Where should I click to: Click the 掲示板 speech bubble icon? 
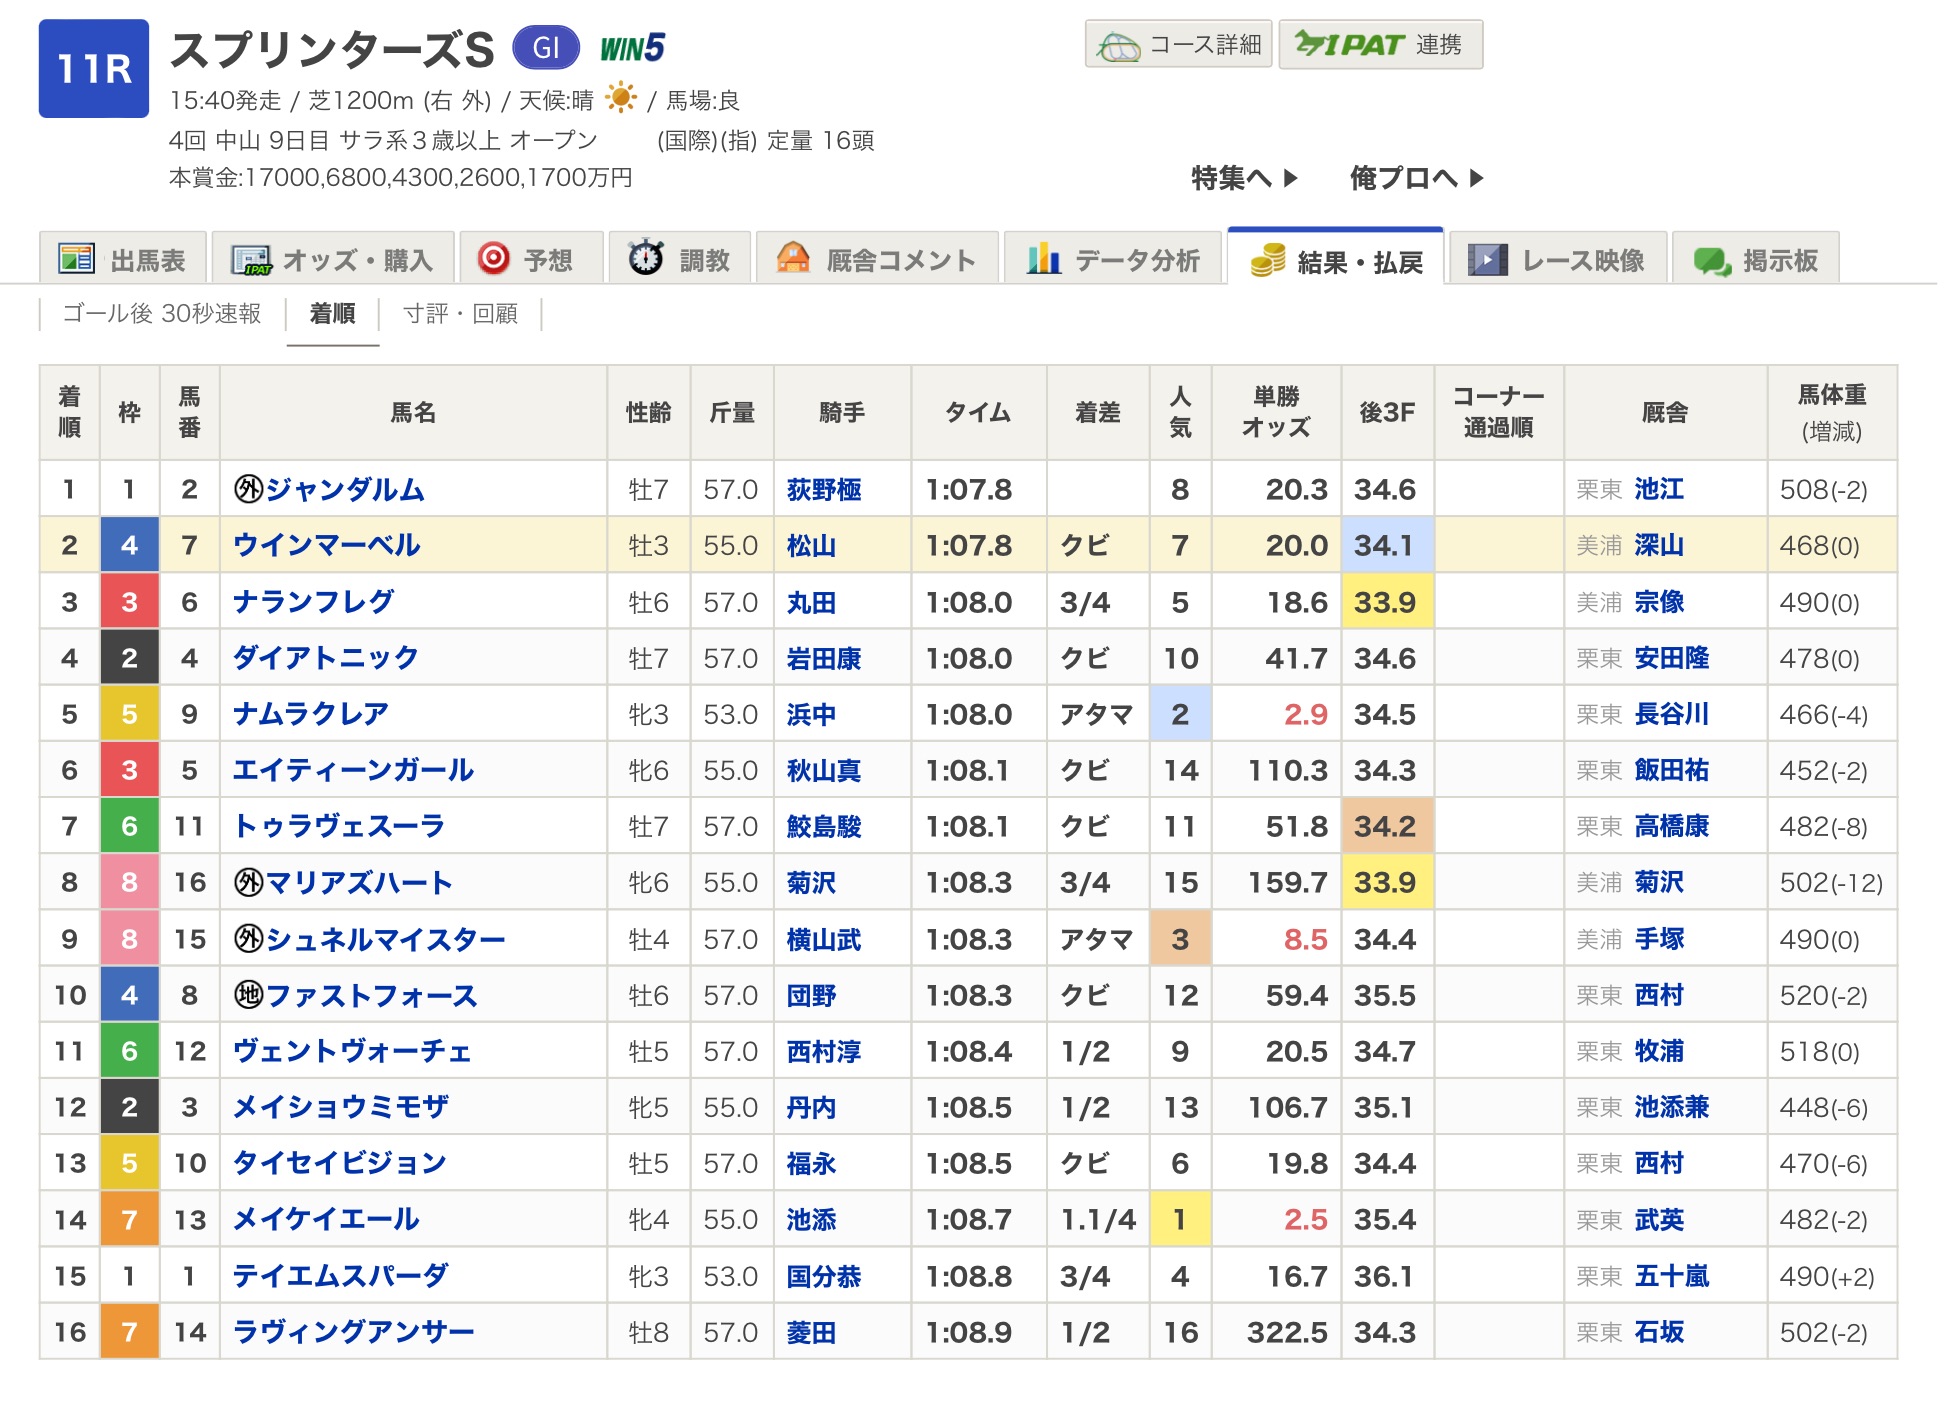point(1712,262)
